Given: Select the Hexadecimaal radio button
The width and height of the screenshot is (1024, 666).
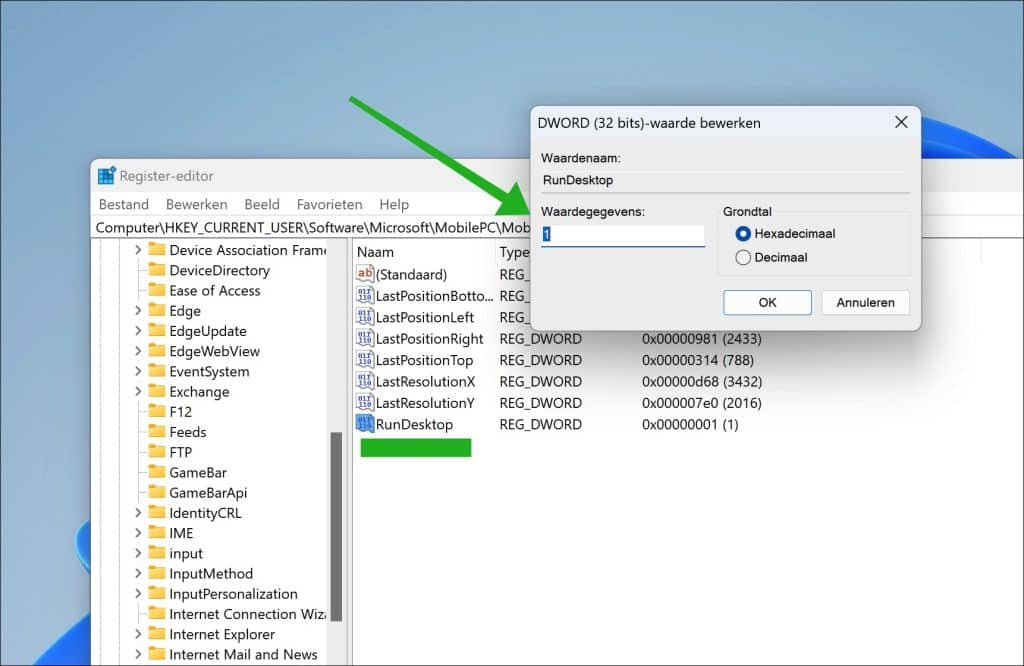Looking at the screenshot, I should coord(743,234).
